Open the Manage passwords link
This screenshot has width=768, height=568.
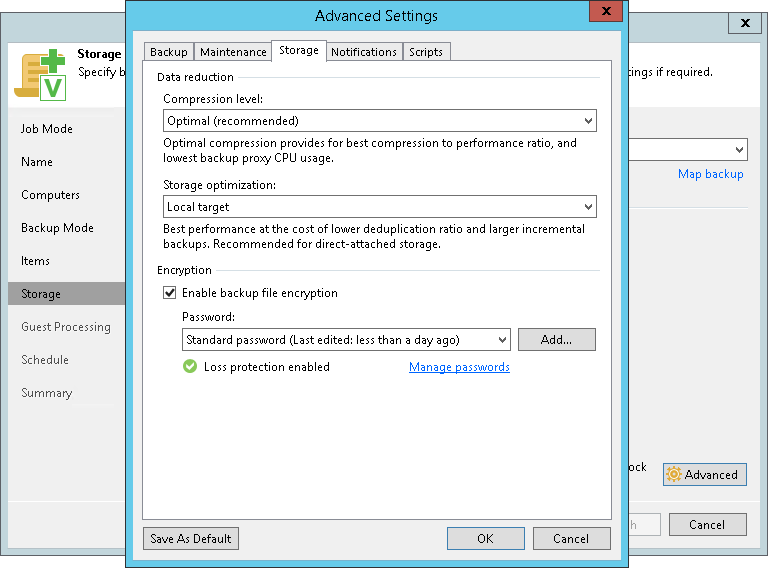(459, 367)
